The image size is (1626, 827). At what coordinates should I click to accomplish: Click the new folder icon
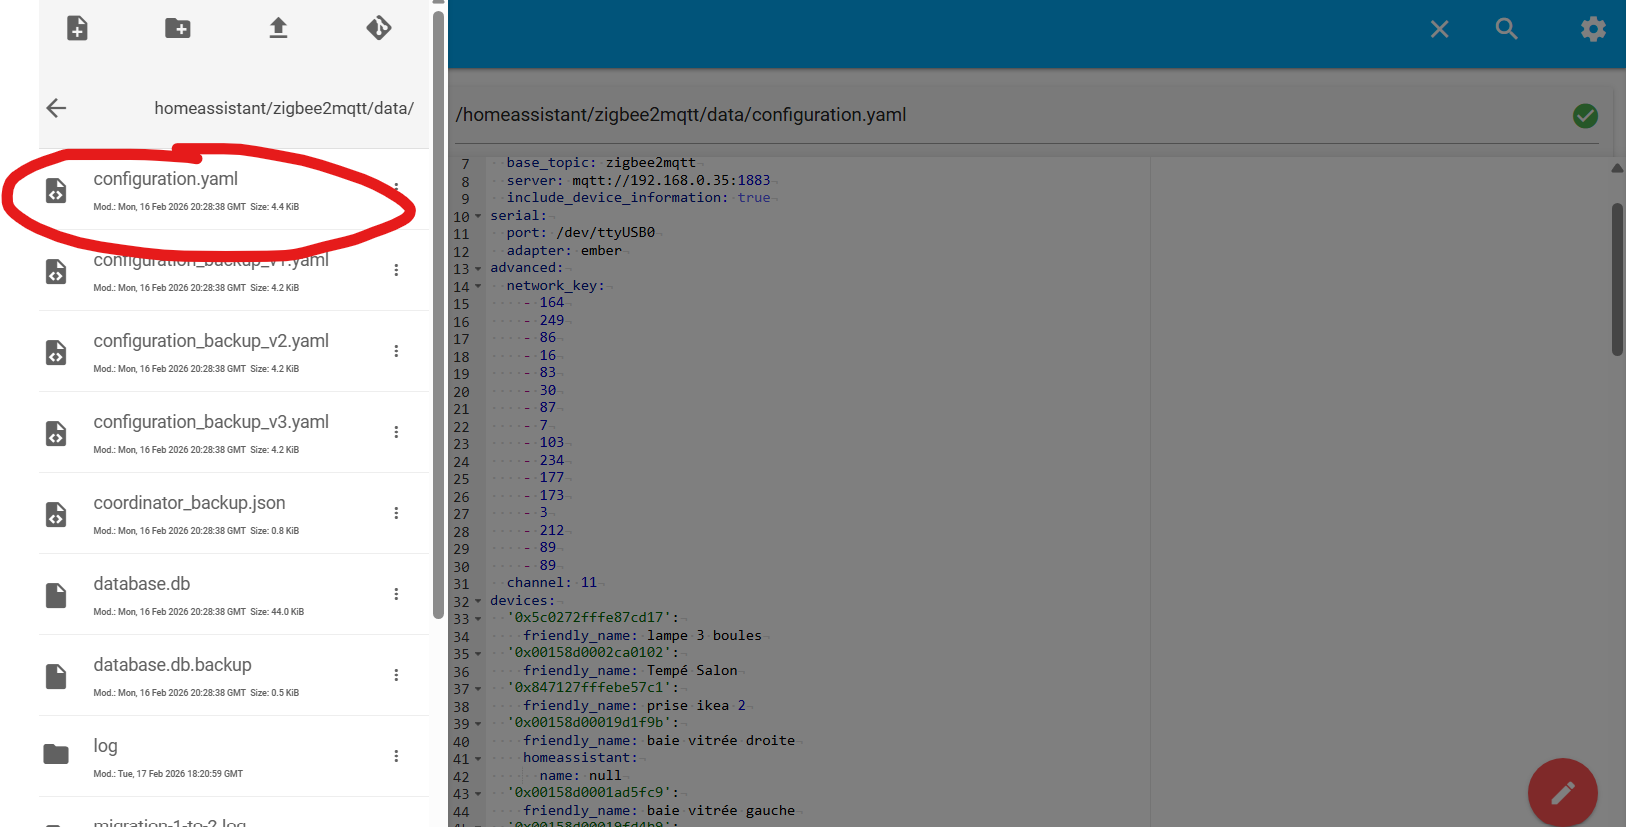[178, 28]
